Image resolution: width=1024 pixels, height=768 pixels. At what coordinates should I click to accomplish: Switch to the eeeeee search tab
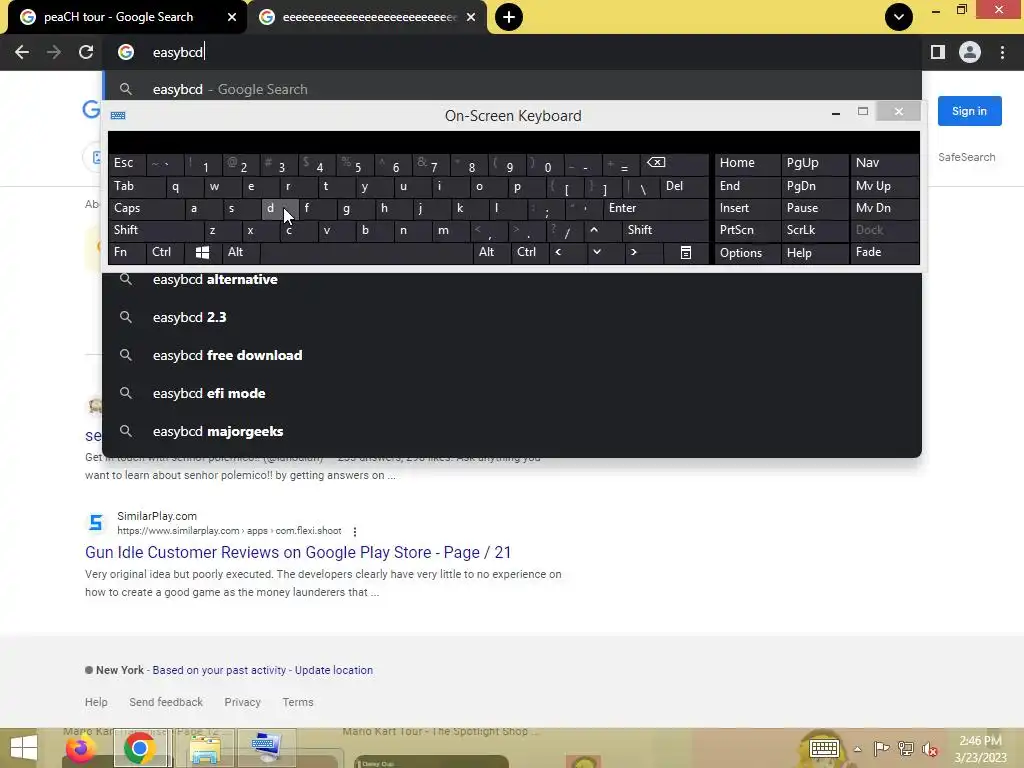click(x=368, y=17)
